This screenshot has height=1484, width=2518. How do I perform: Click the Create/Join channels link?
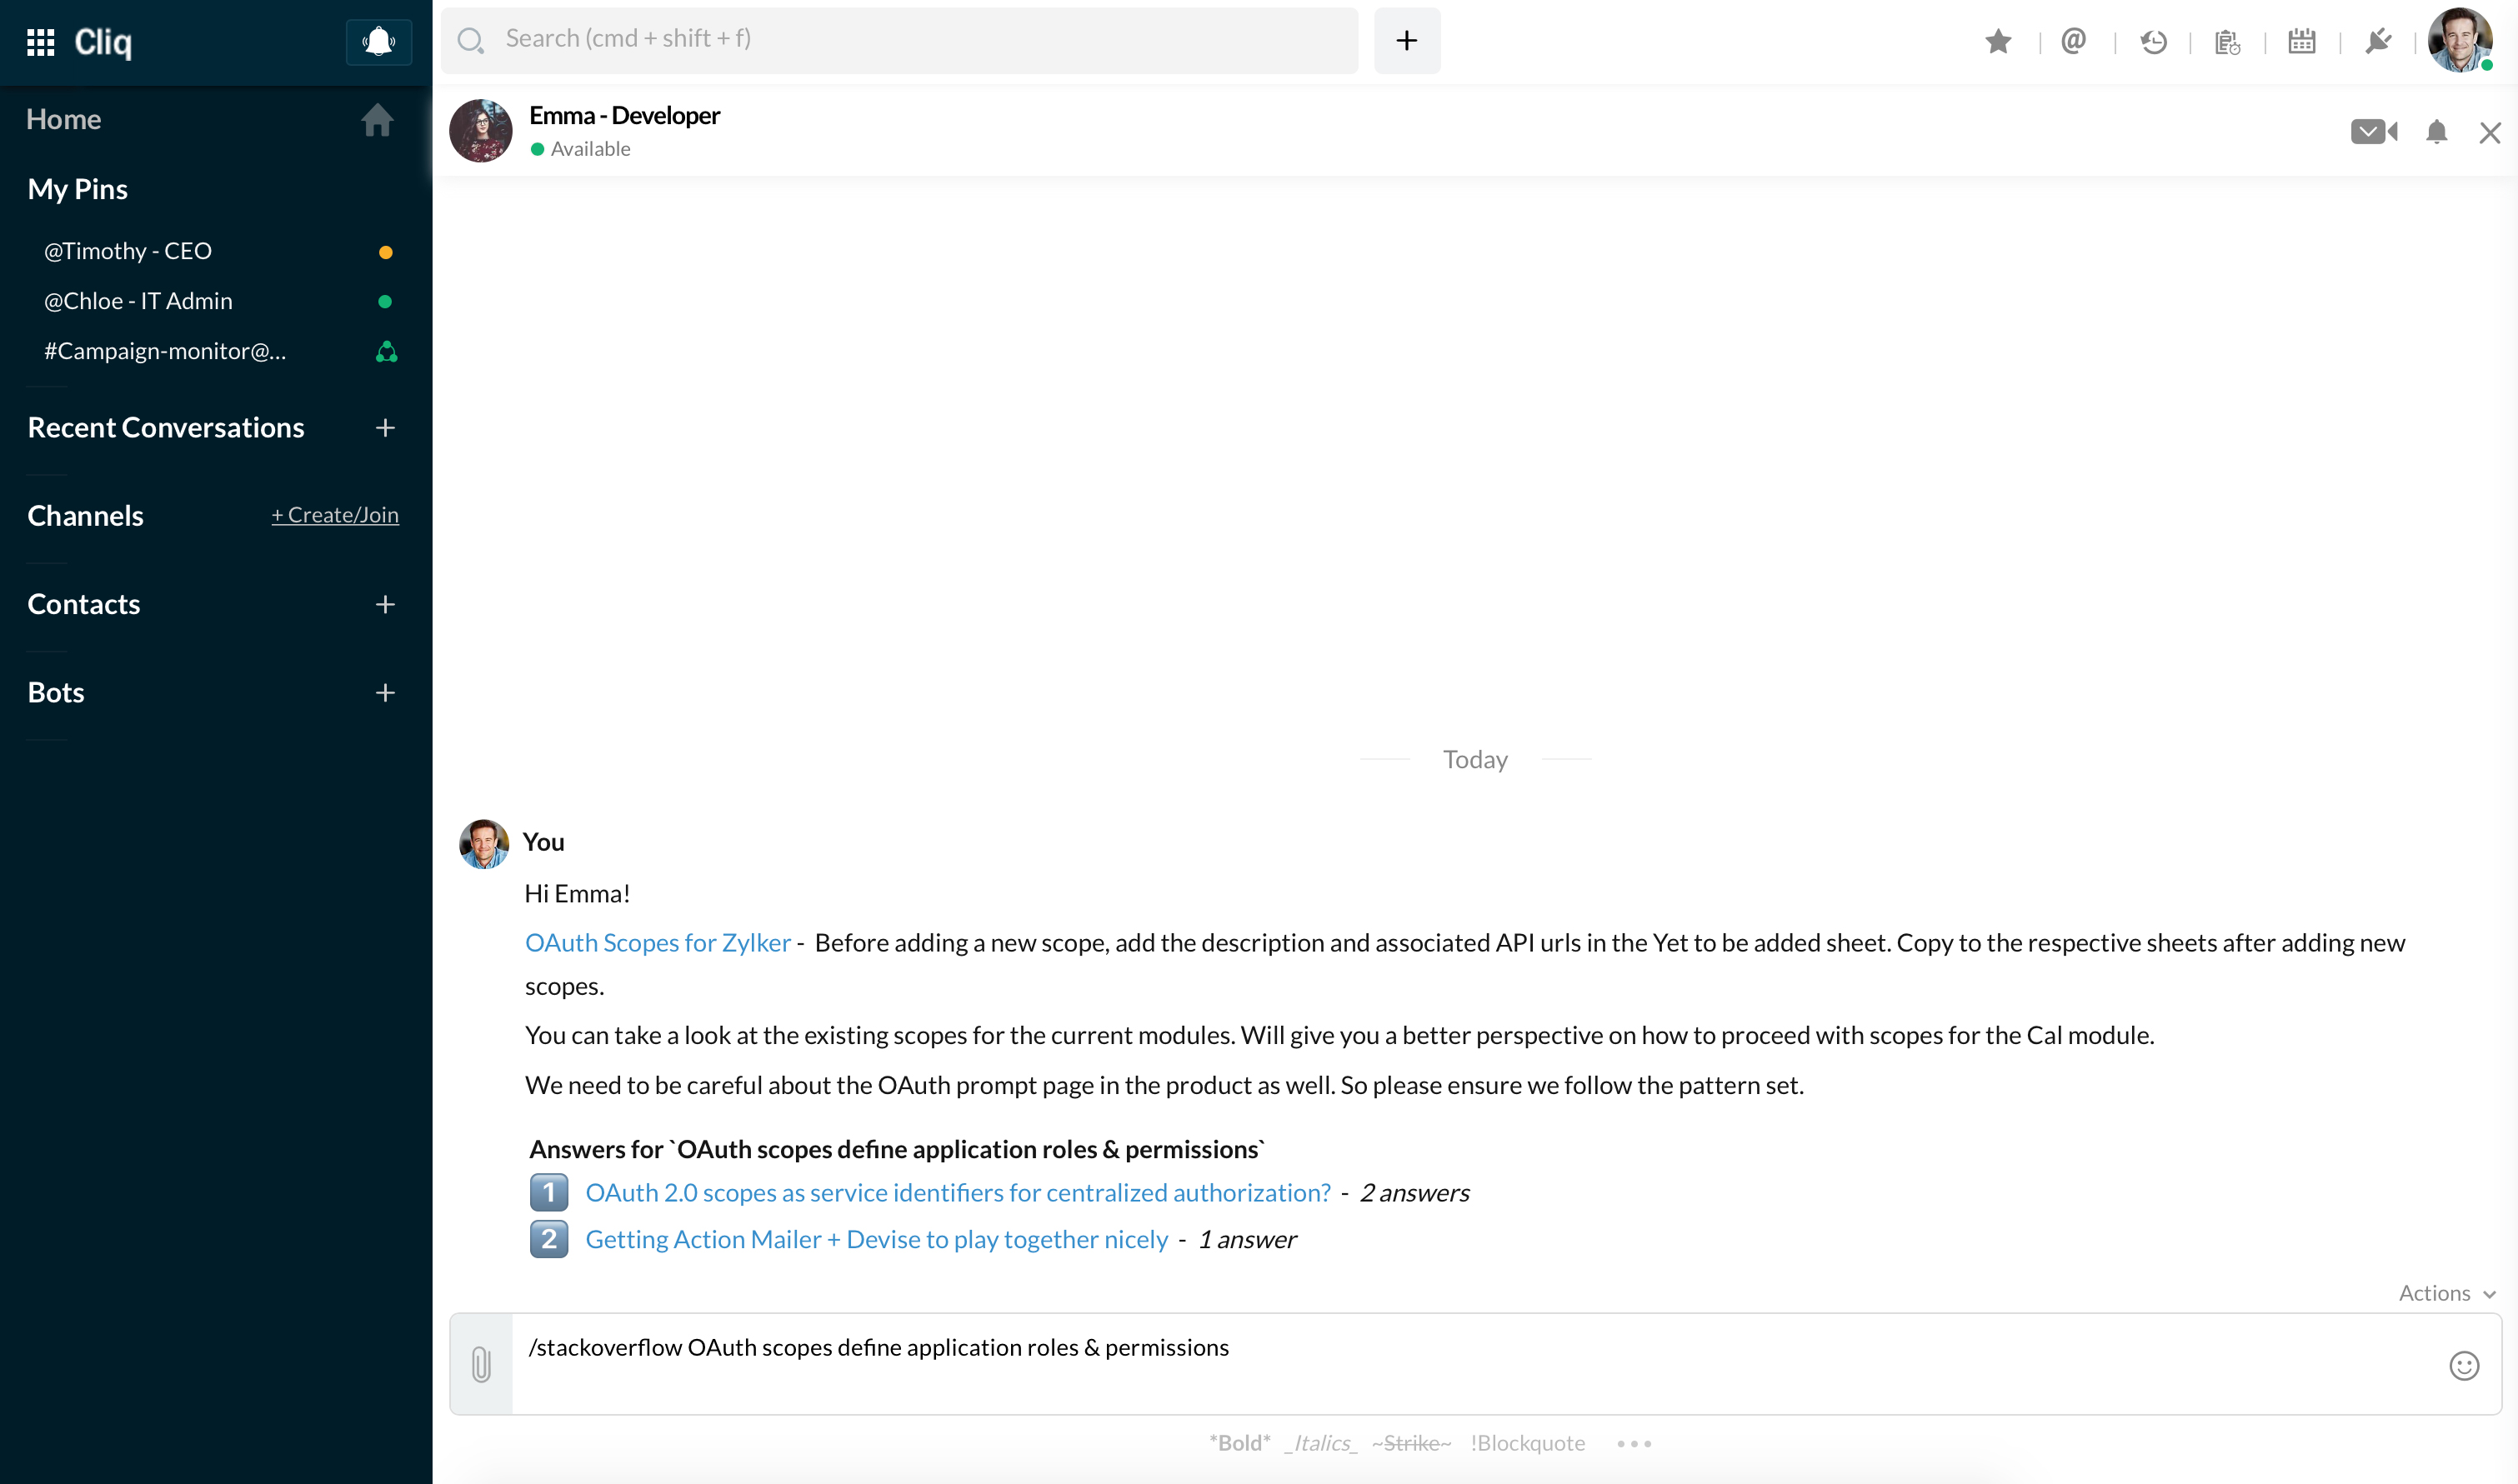pos(335,515)
